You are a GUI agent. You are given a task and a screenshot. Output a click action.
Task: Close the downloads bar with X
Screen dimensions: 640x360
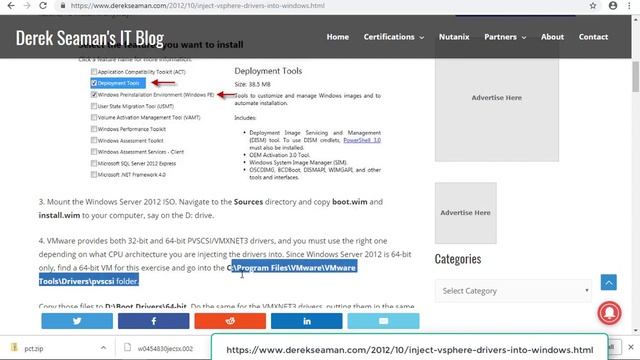coord(631,347)
